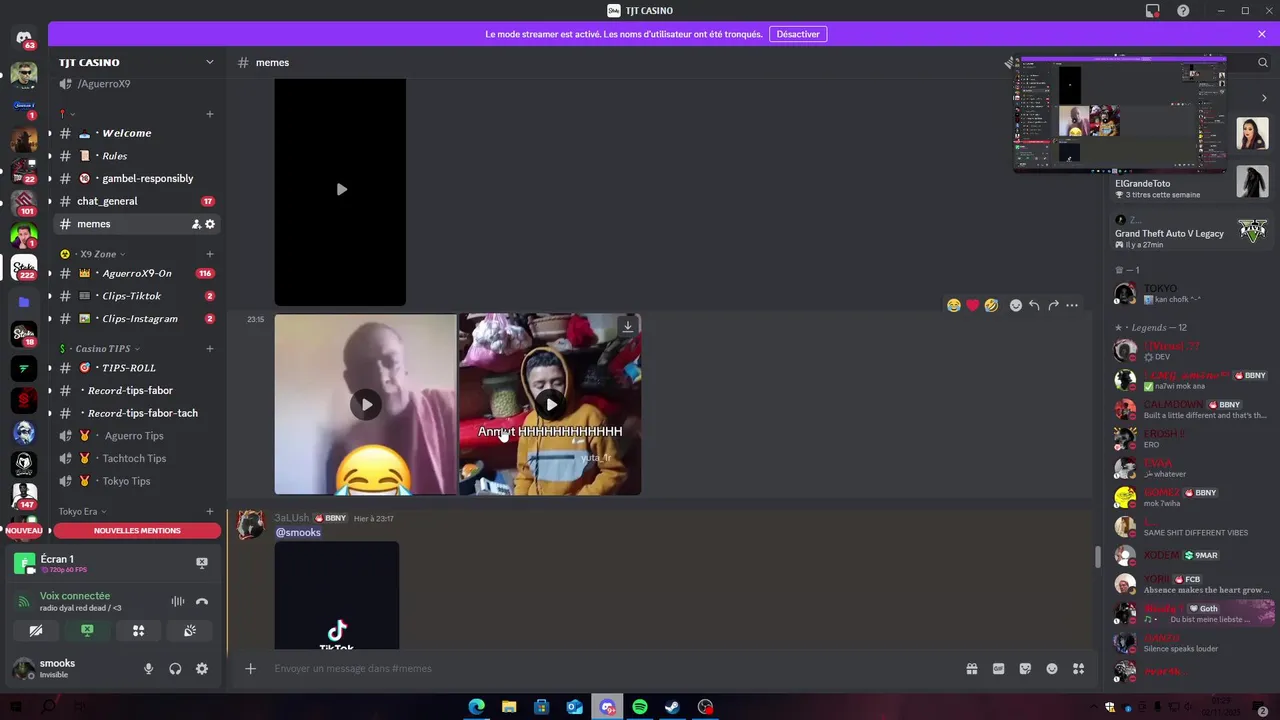1280x720 pixels.
Task: Open sticker picker in message bar
Action: click(x=1025, y=669)
